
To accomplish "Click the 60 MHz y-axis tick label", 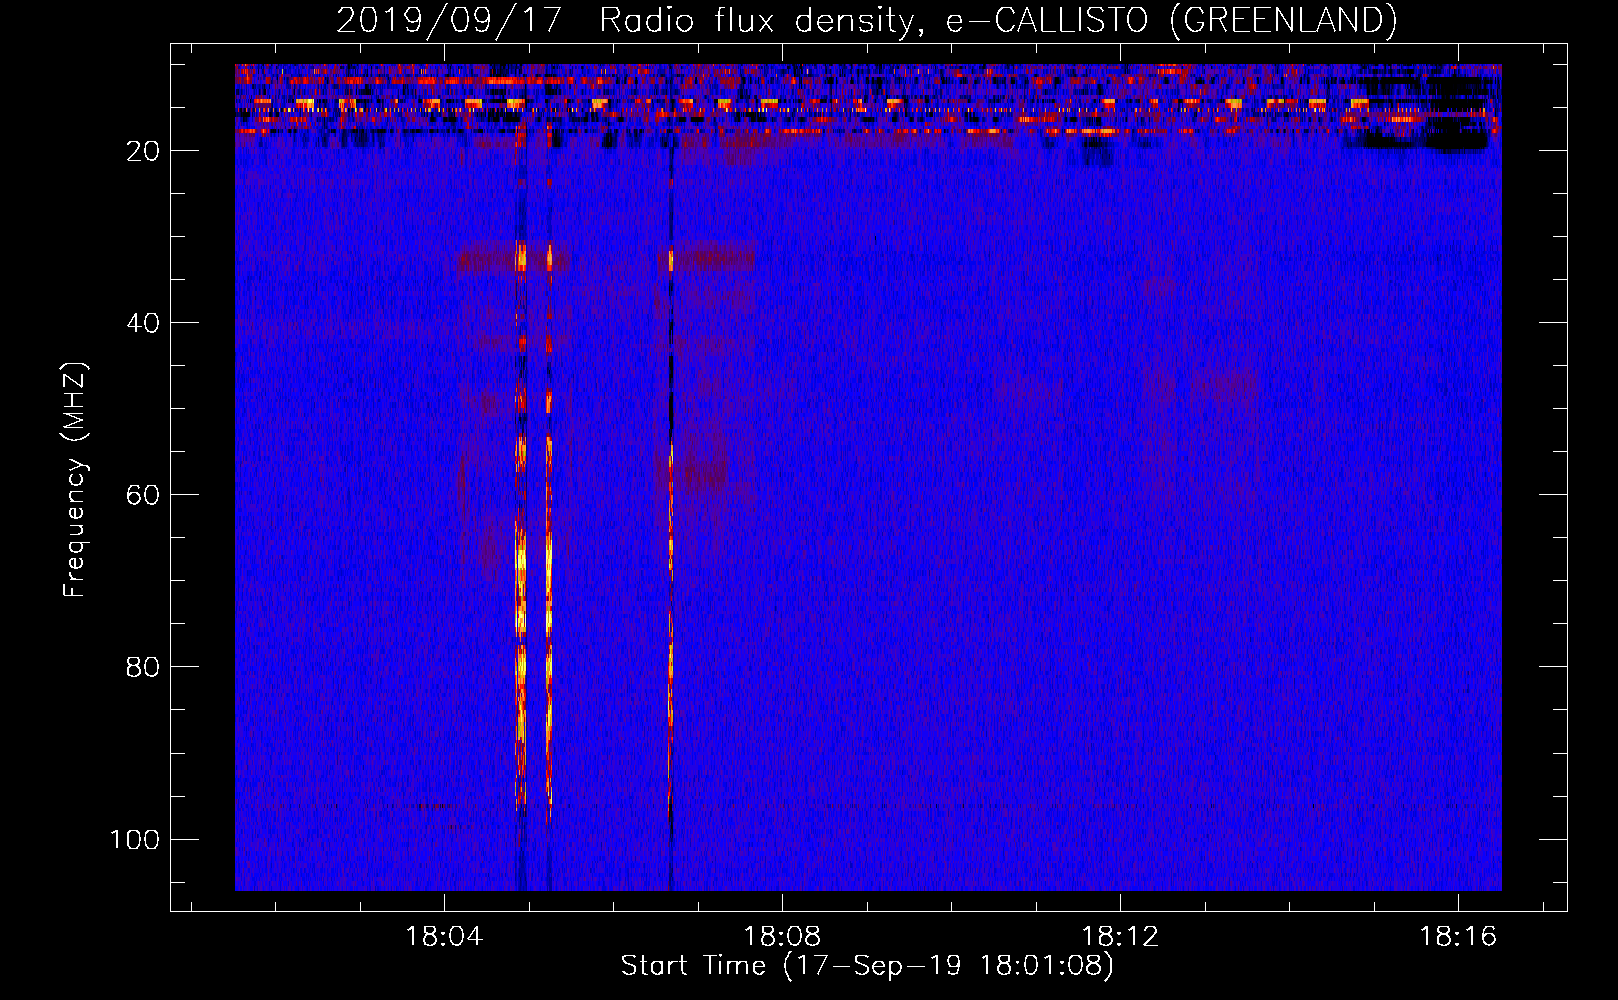I will [x=143, y=495].
